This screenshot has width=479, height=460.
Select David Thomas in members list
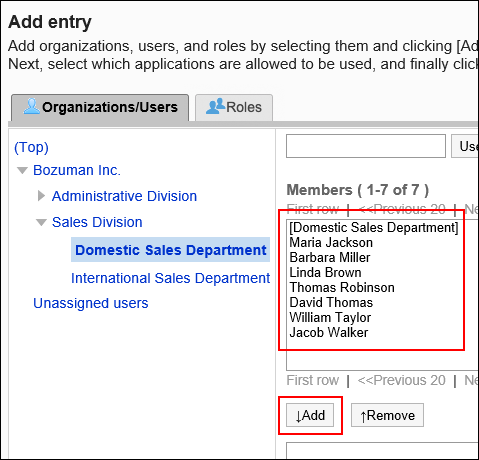tap(331, 303)
